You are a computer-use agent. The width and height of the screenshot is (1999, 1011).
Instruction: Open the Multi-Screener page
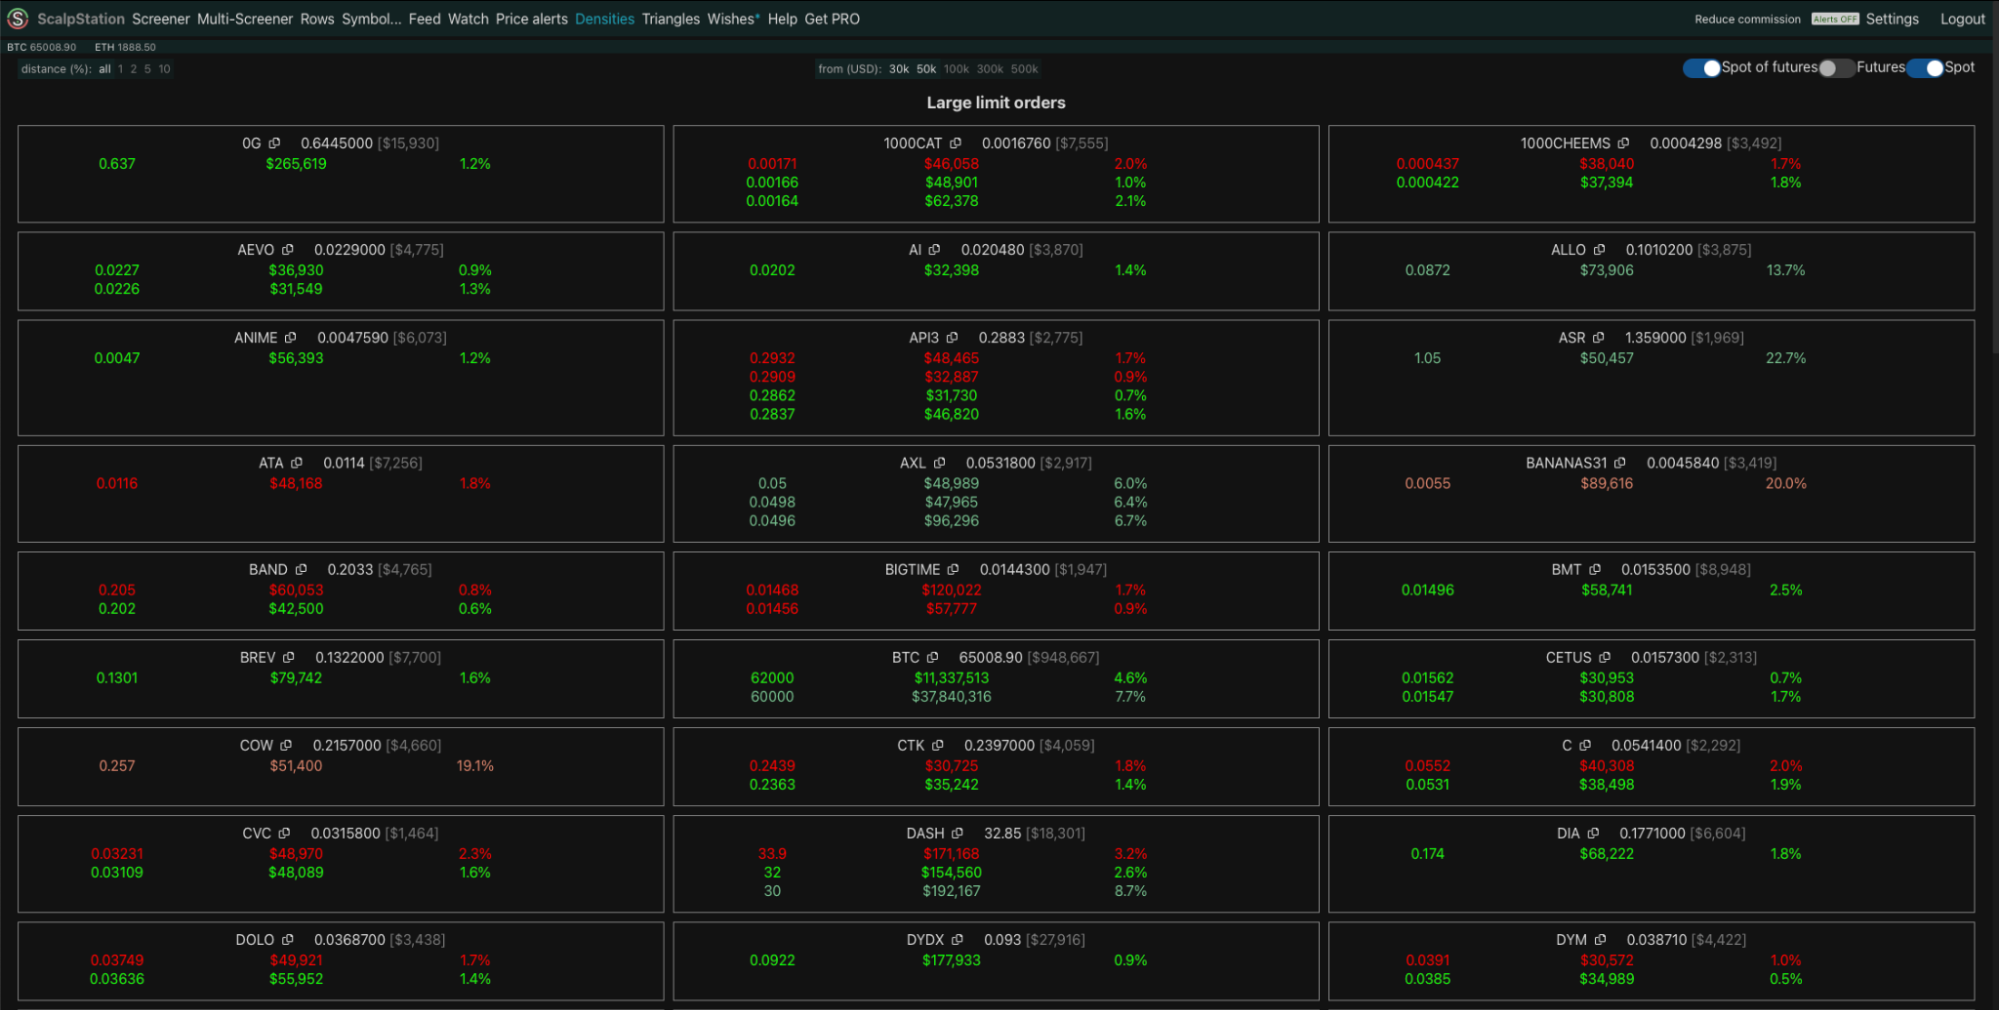245,19
